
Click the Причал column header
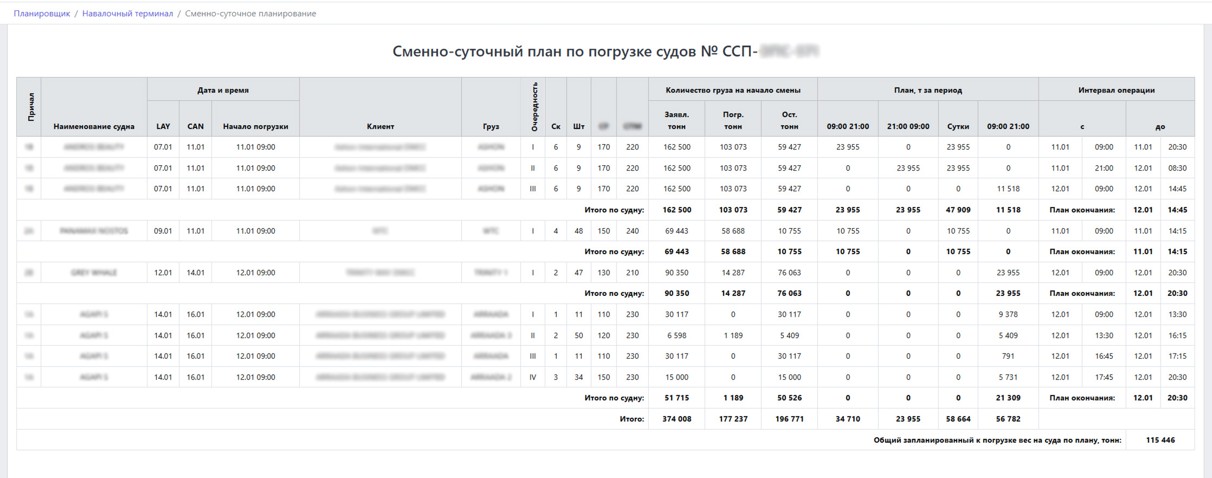[29, 107]
